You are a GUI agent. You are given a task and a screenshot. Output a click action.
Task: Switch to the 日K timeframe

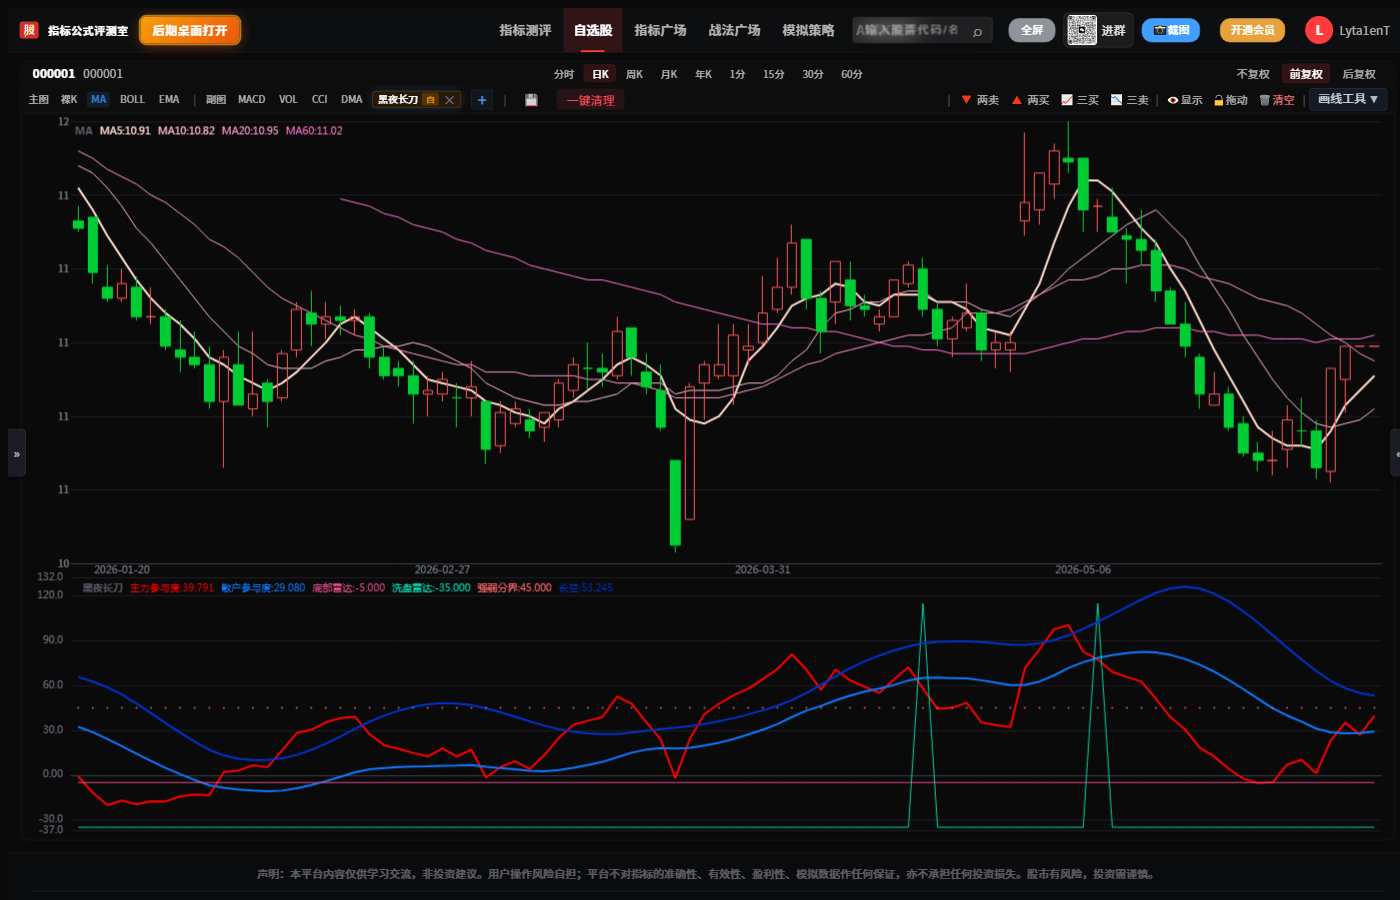click(600, 74)
